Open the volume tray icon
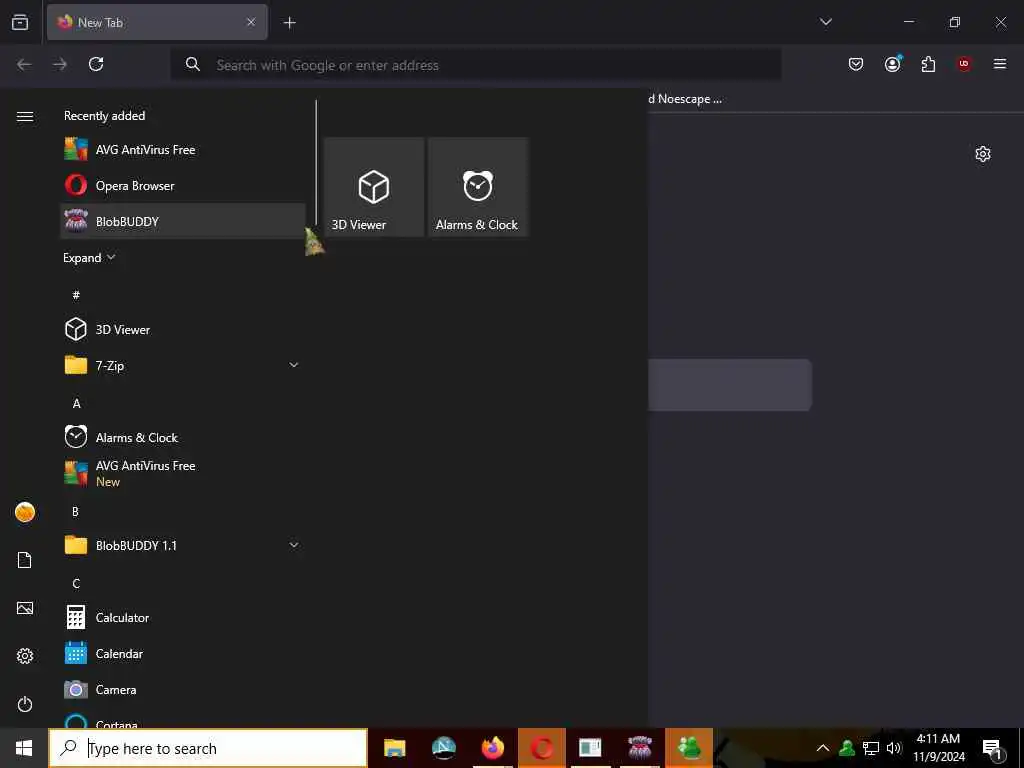 coord(894,748)
